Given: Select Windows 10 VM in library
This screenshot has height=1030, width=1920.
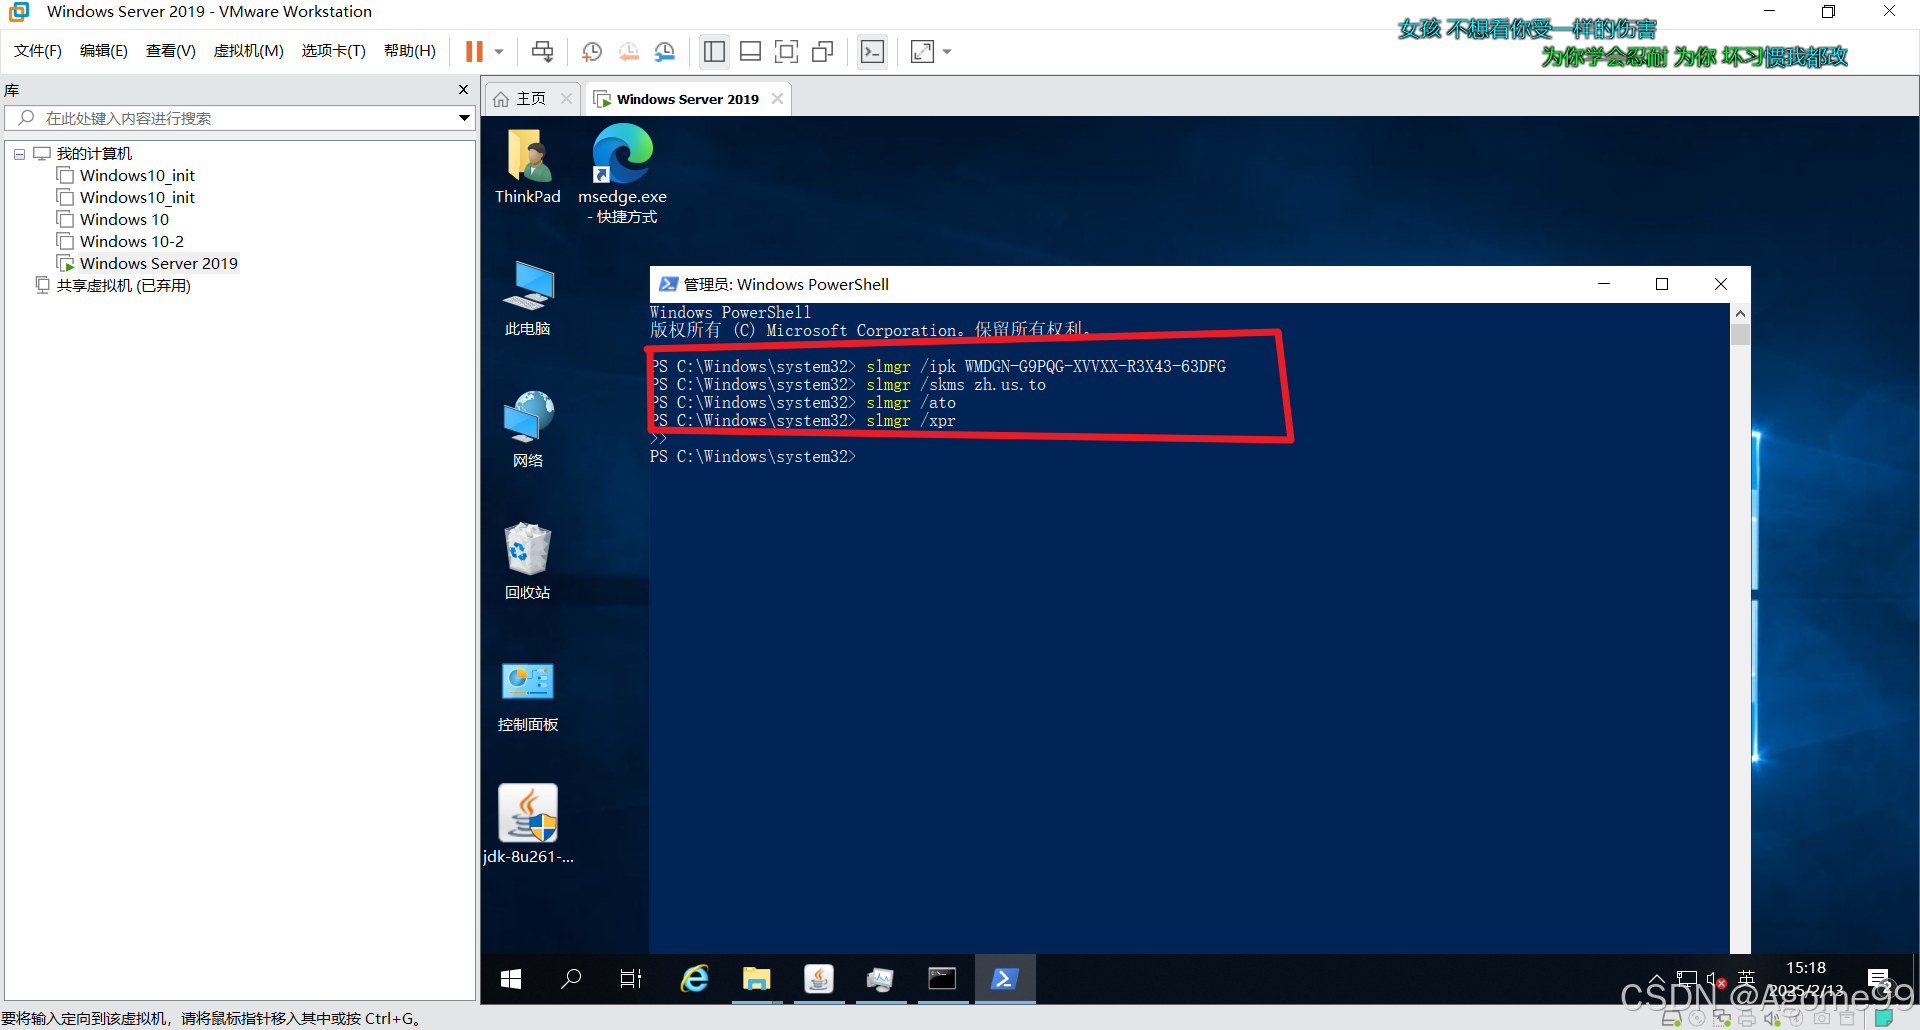Looking at the screenshot, I should click(x=124, y=220).
